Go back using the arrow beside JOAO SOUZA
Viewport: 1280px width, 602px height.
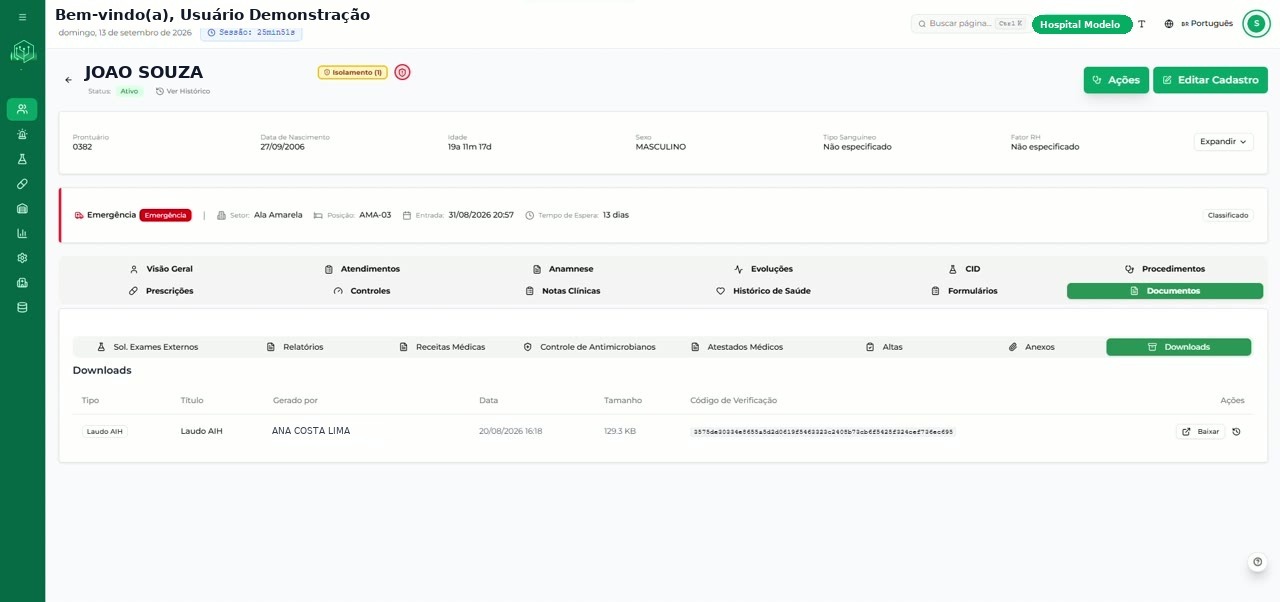[x=68, y=80]
